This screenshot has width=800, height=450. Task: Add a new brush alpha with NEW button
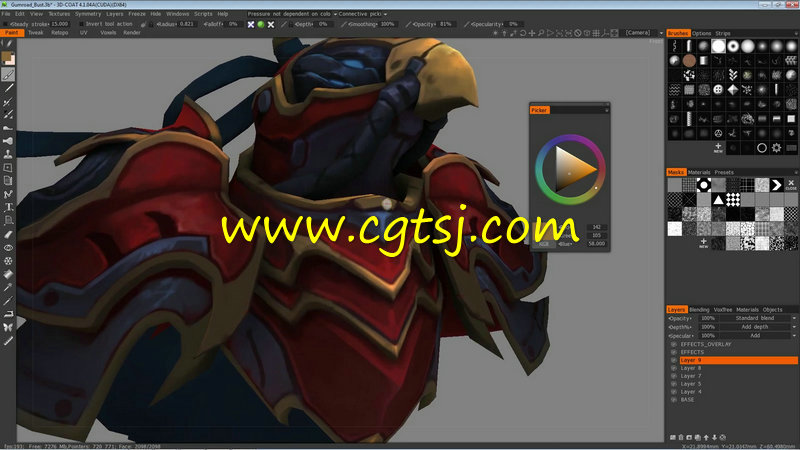coord(718,148)
